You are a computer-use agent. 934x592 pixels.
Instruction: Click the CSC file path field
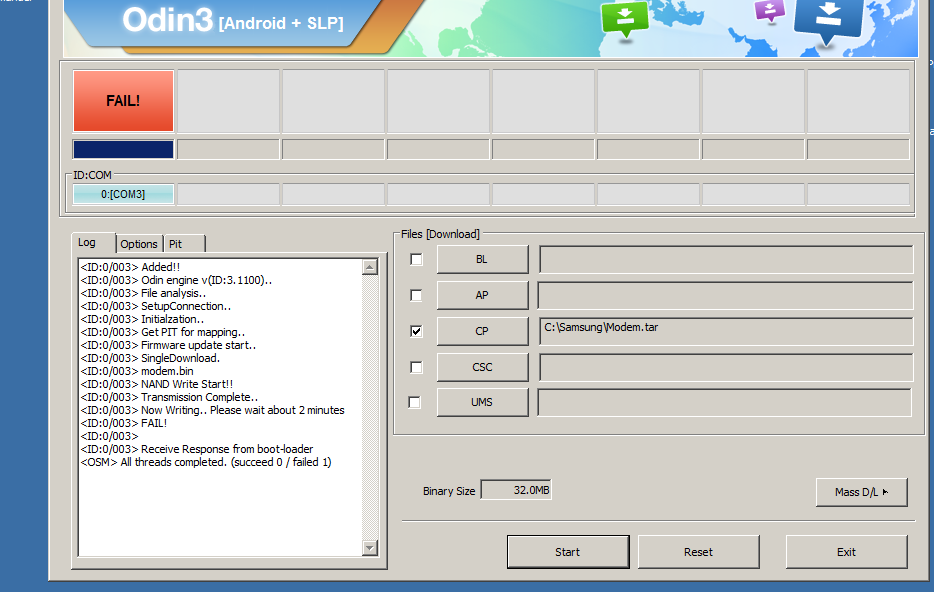click(726, 367)
